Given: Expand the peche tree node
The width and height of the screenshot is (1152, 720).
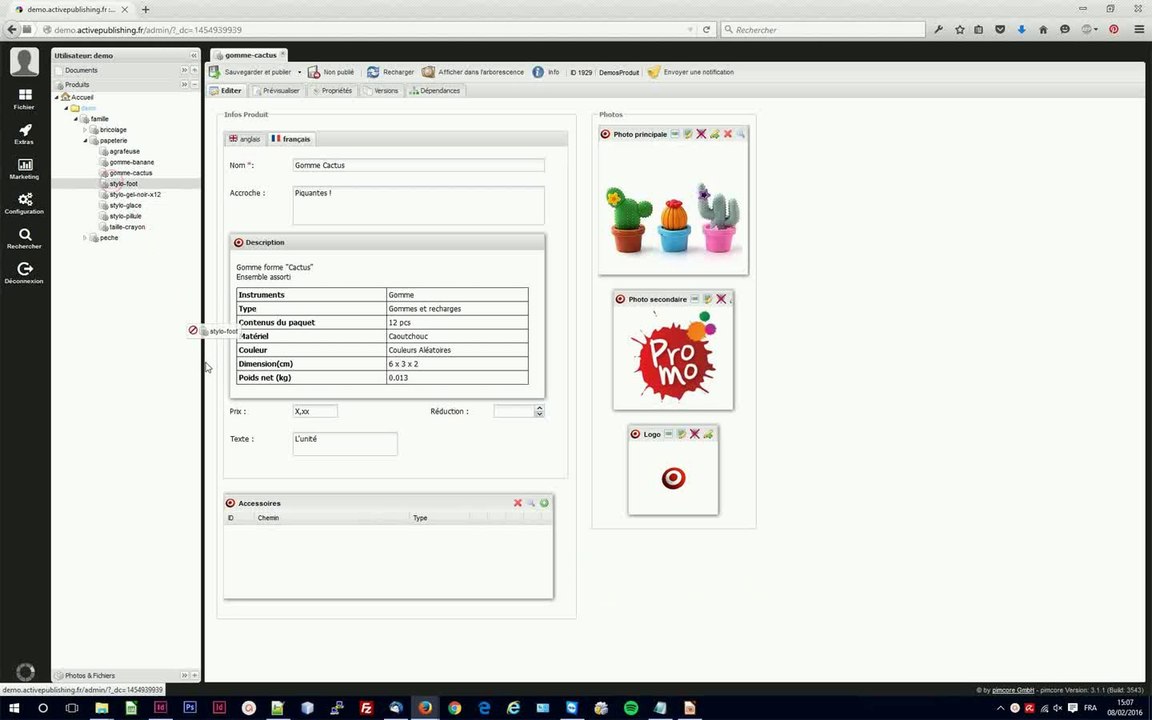Looking at the screenshot, I should pos(85,238).
